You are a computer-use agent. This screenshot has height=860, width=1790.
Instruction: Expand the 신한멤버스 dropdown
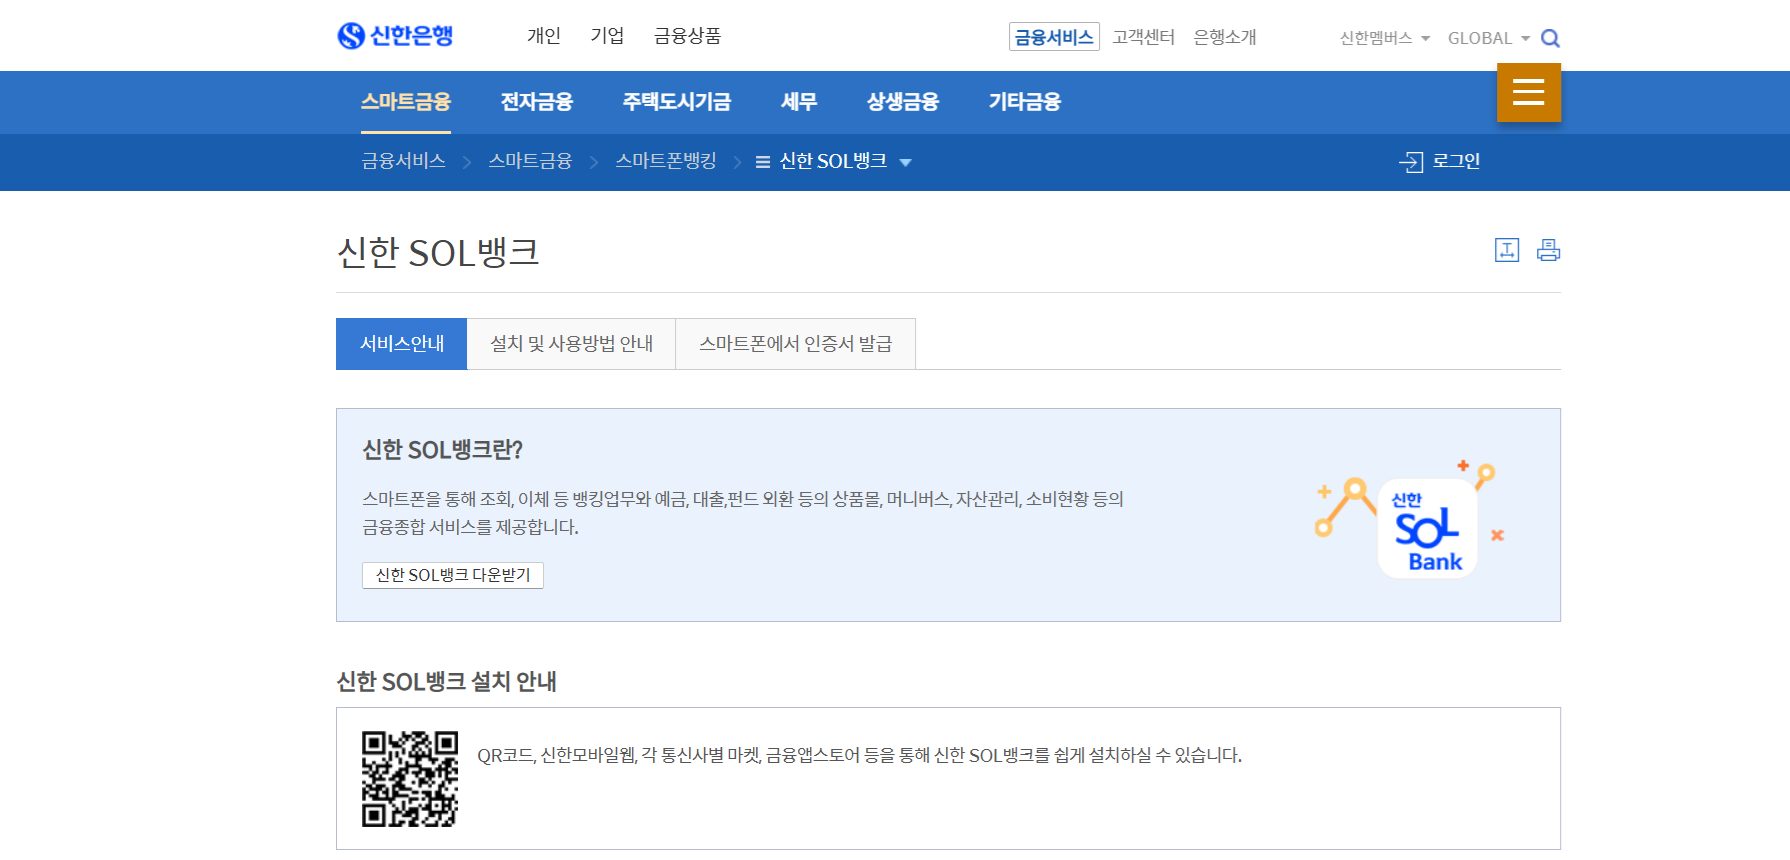pos(1385,38)
